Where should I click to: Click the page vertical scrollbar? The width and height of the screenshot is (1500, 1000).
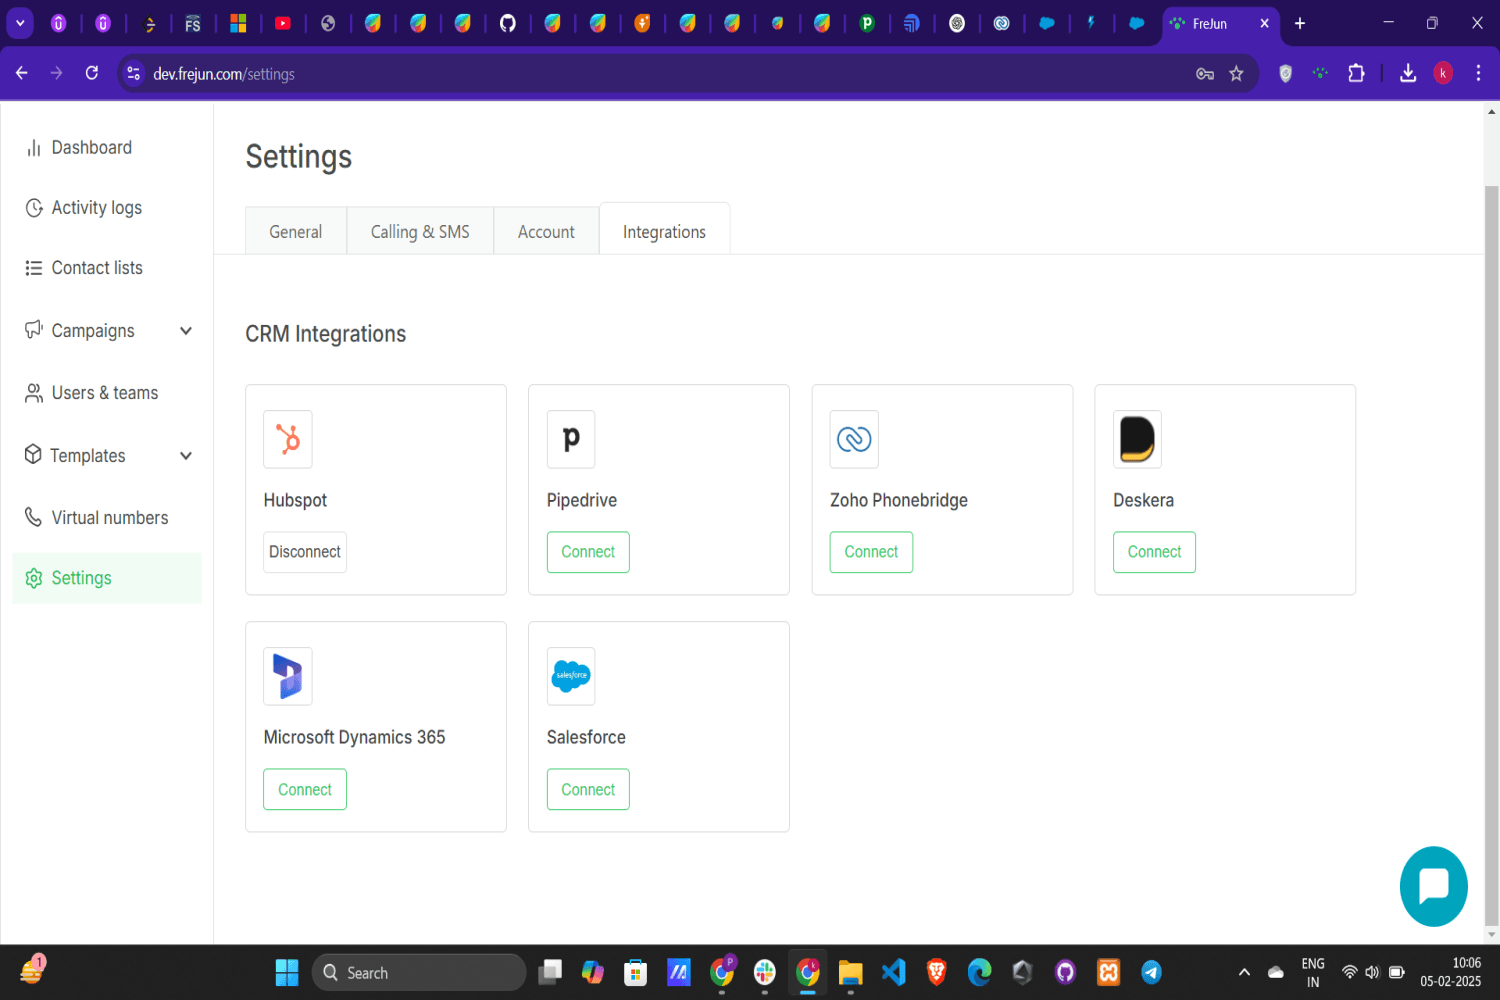click(x=1492, y=555)
